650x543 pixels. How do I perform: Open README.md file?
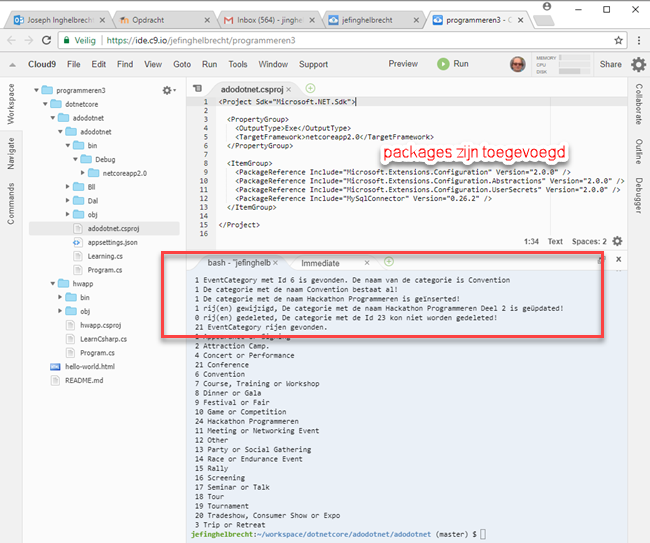(84, 381)
